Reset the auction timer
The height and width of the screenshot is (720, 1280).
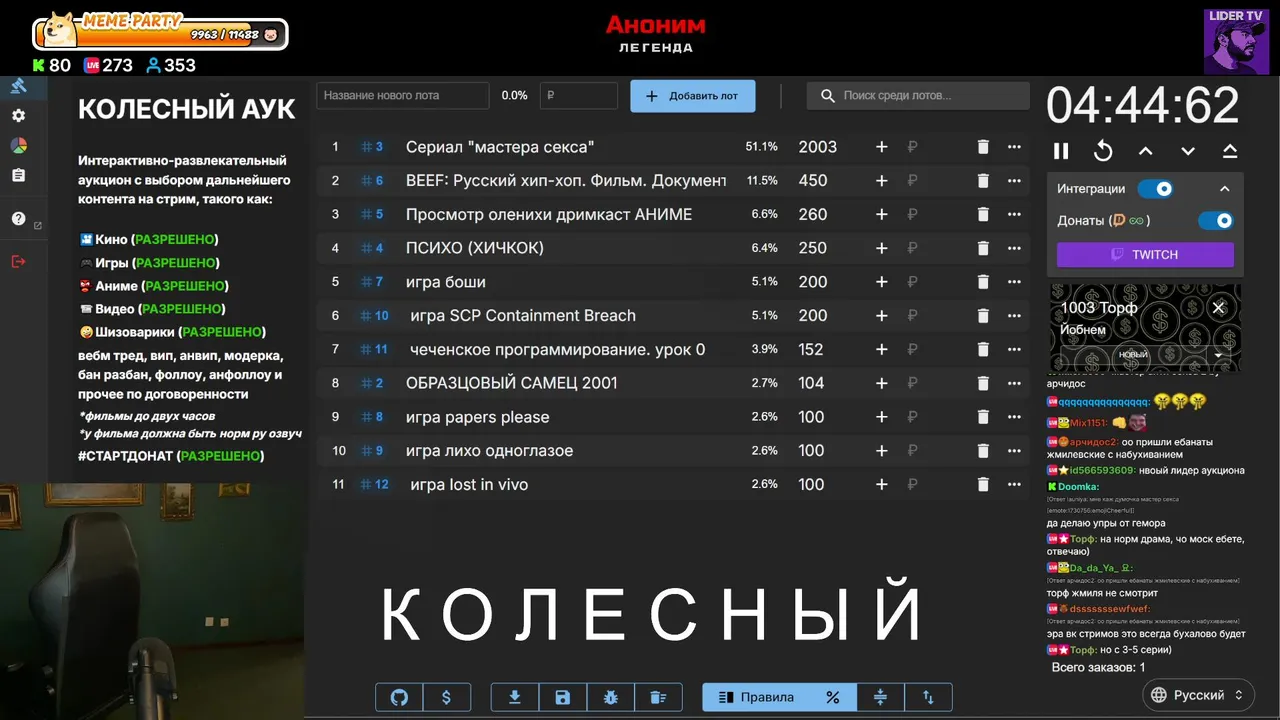pos(1103,151)
